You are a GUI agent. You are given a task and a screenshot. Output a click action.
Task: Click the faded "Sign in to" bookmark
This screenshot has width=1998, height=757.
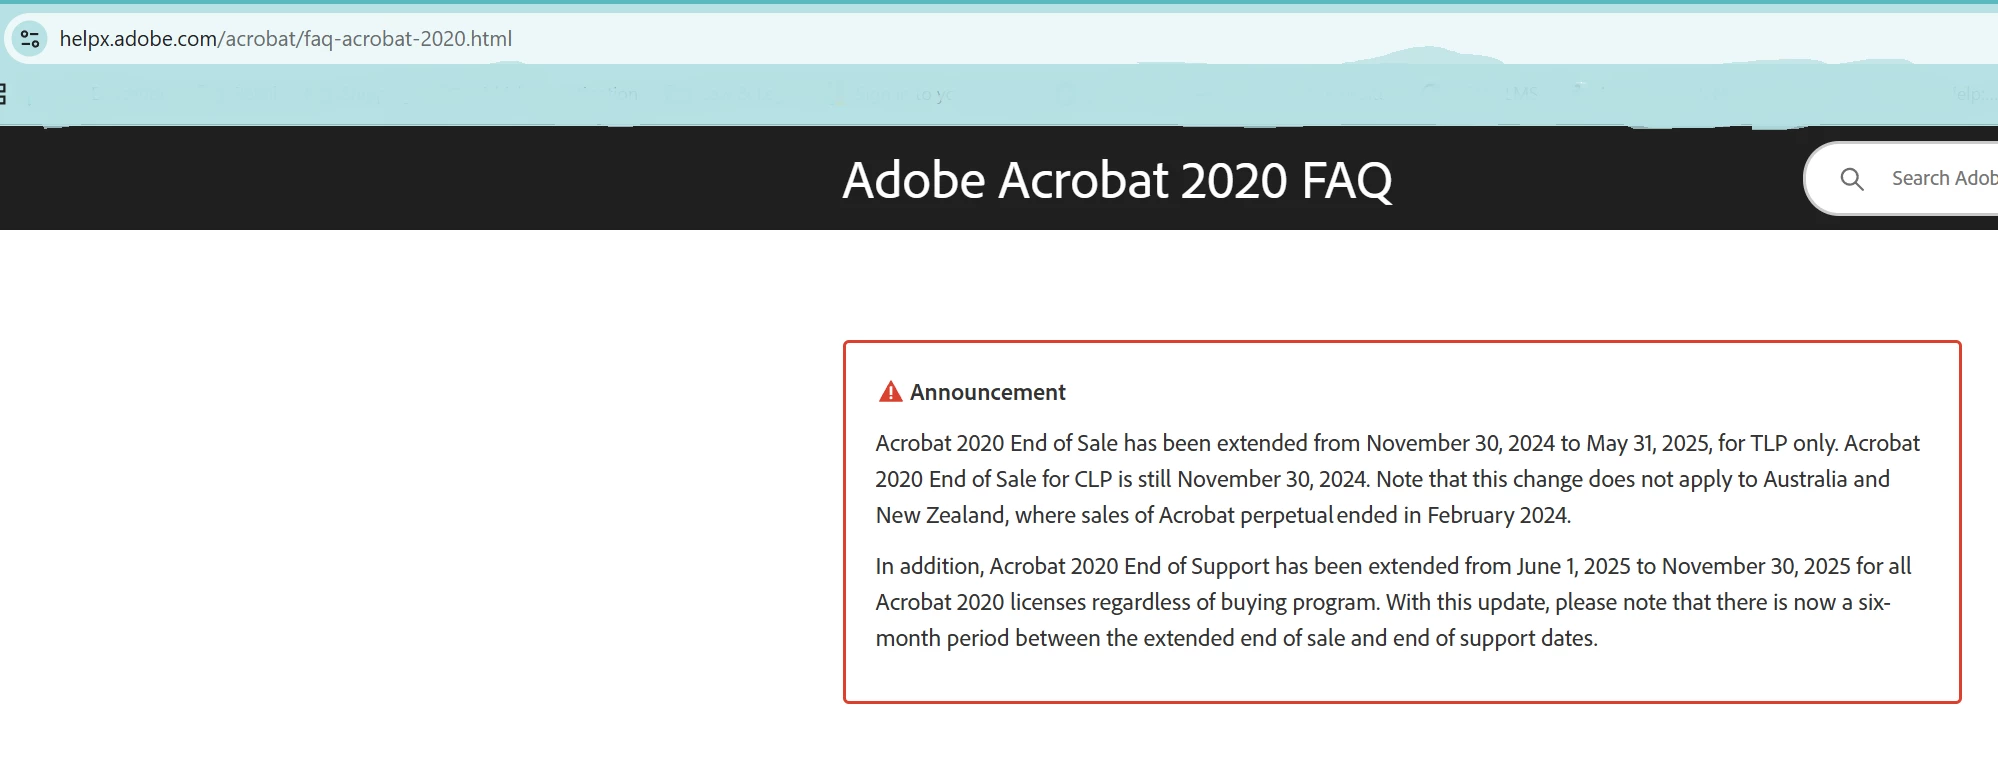click(x=902, y=95)
